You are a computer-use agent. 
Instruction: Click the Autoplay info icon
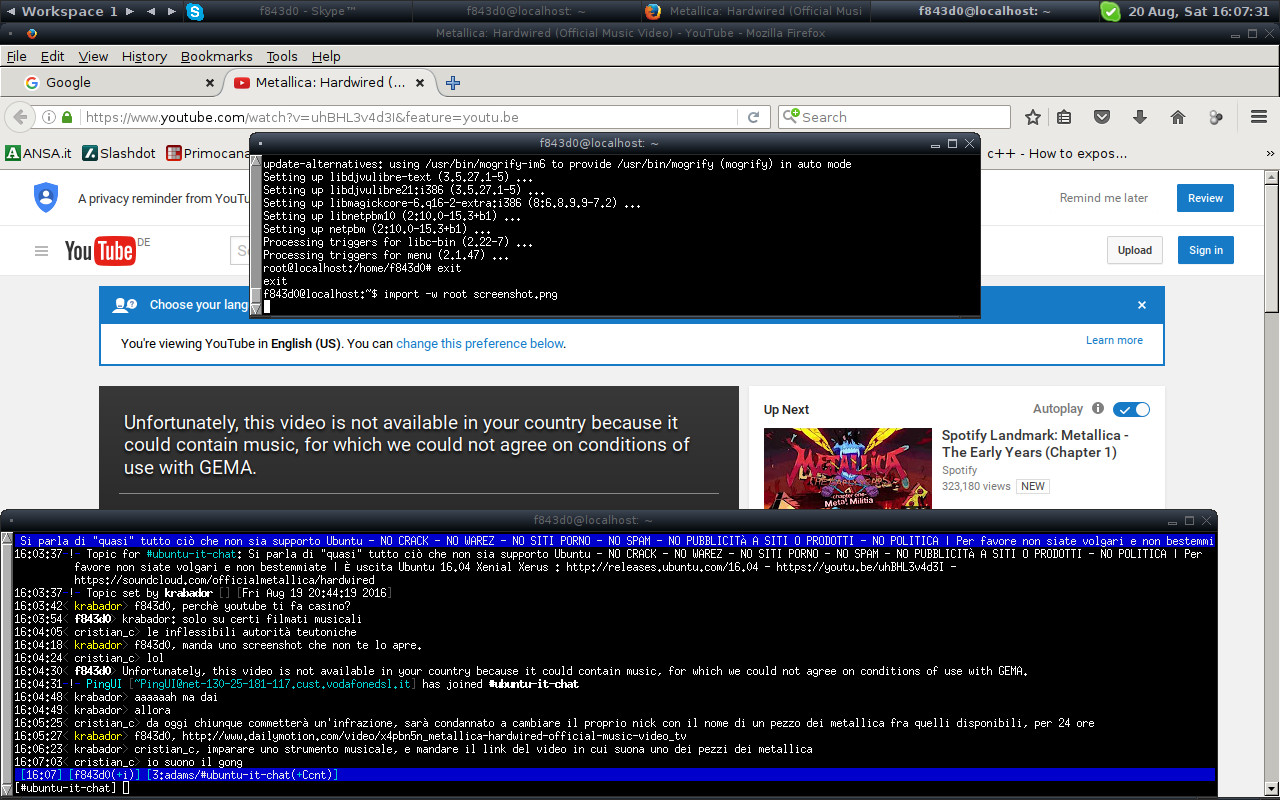[1098, 409]
